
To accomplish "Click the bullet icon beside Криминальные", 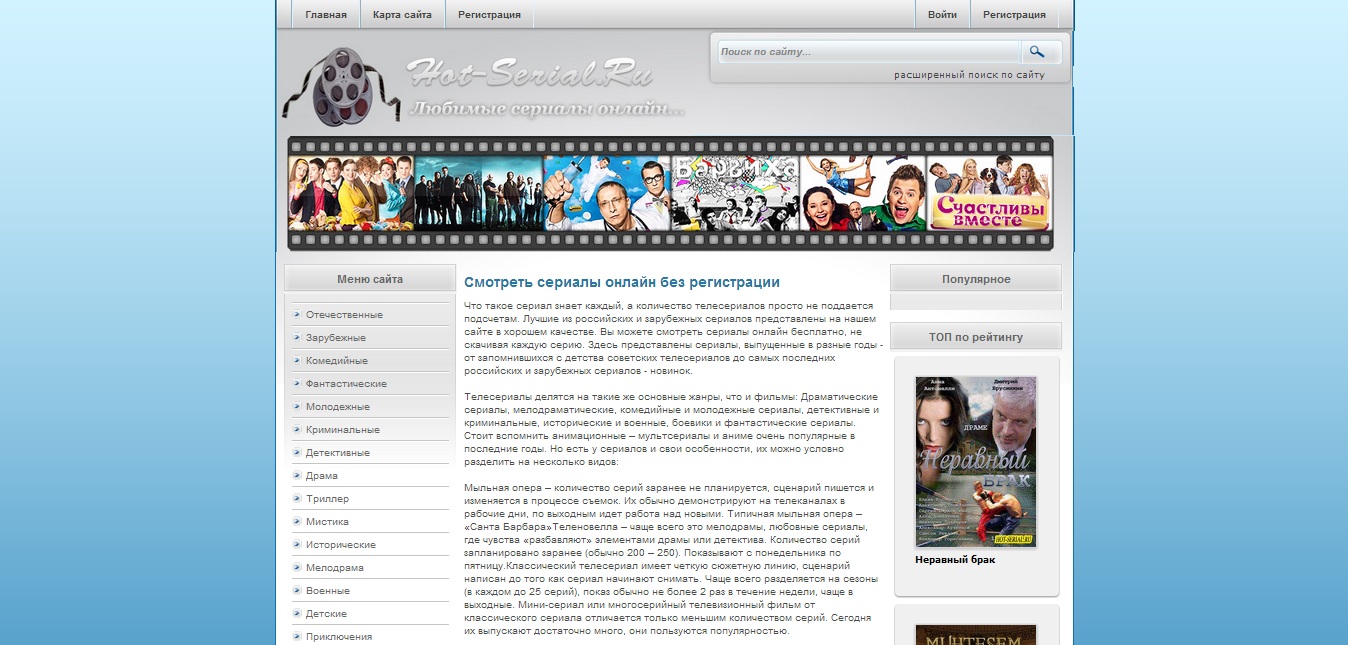I will pyautogui.click(x=297, y=430).
